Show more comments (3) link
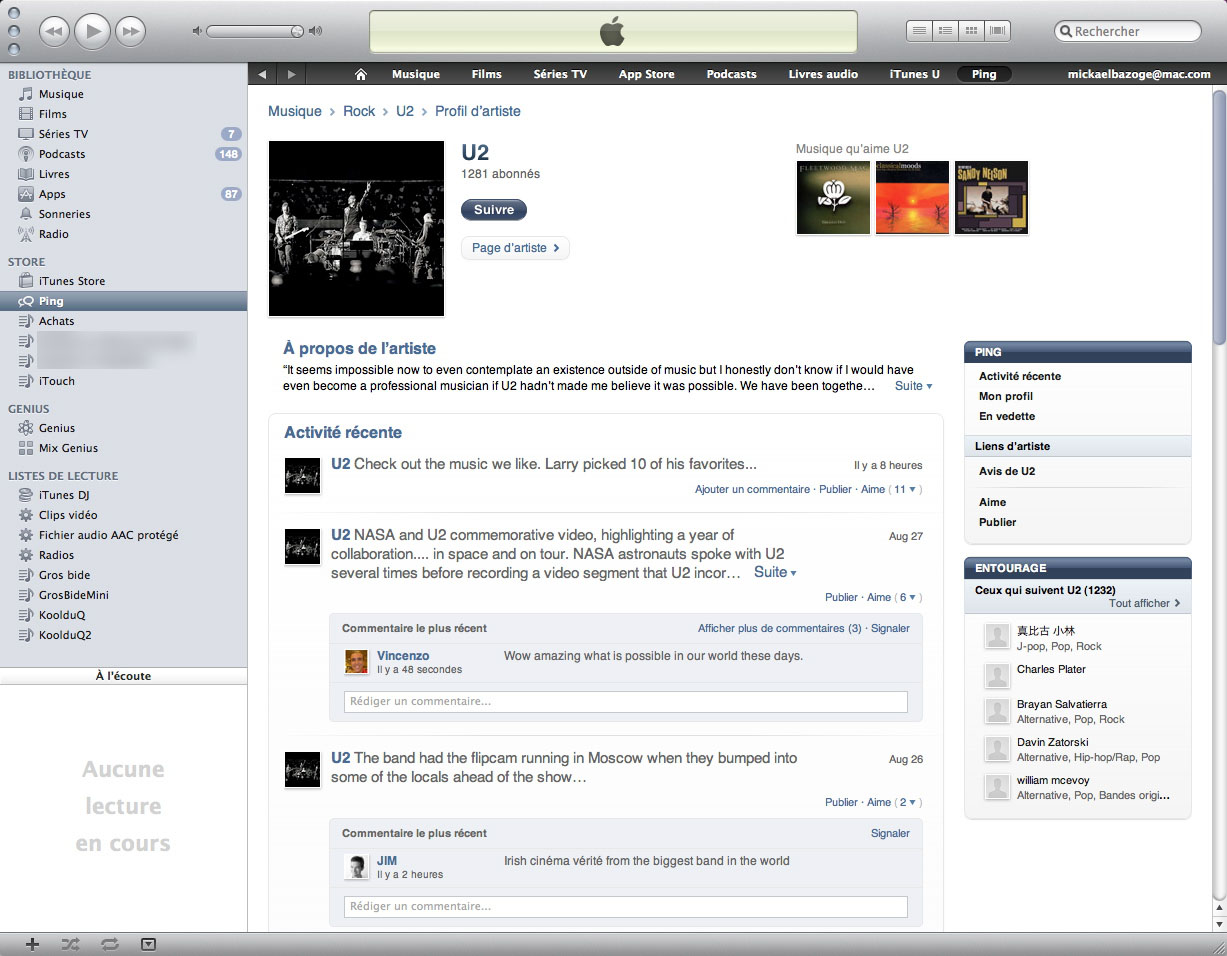The height and width of the screenshot is (956, 1227). pyautogui.click(x=780, y=628)
